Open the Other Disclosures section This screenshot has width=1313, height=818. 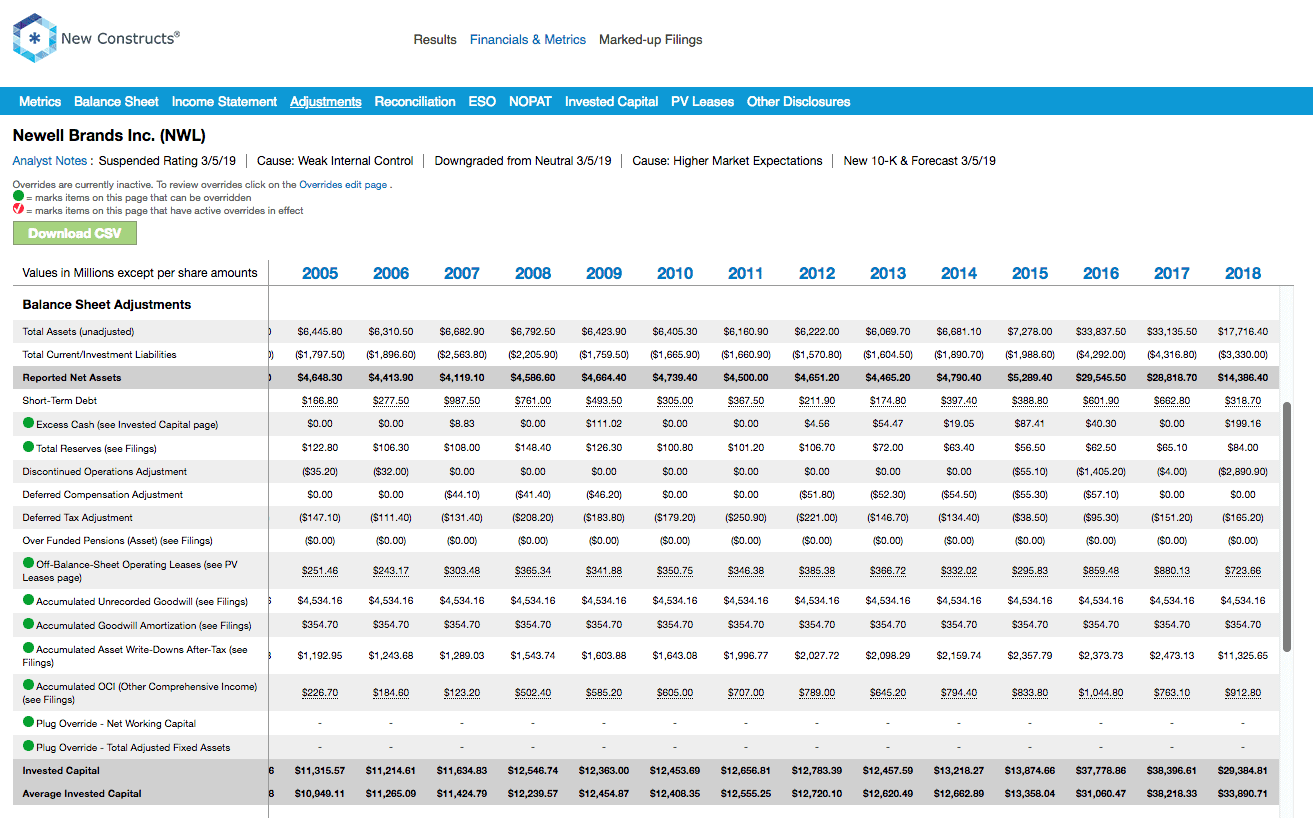798,102
